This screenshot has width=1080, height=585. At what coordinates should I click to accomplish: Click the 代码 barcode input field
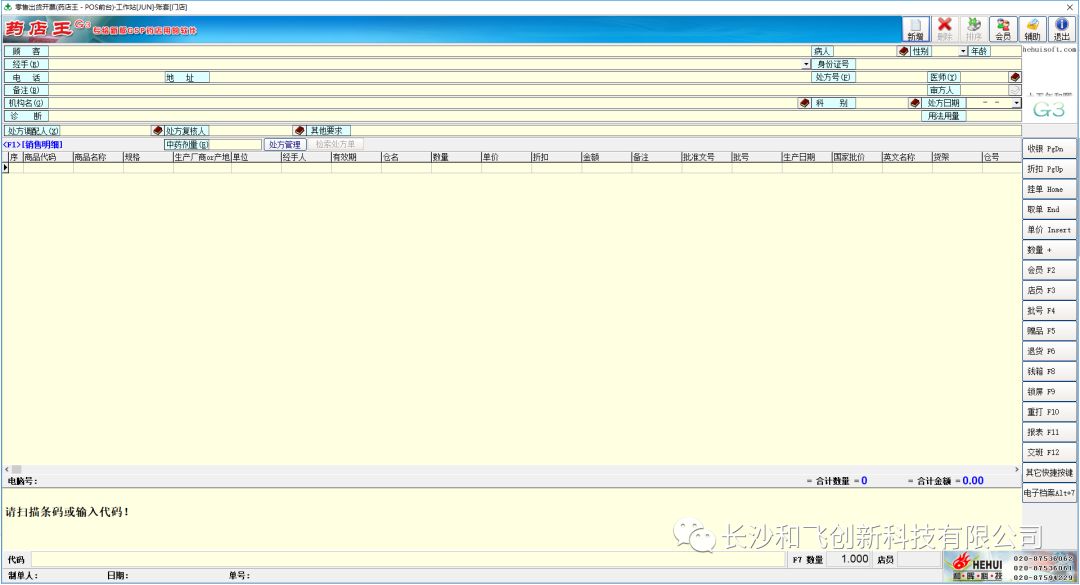408,560
